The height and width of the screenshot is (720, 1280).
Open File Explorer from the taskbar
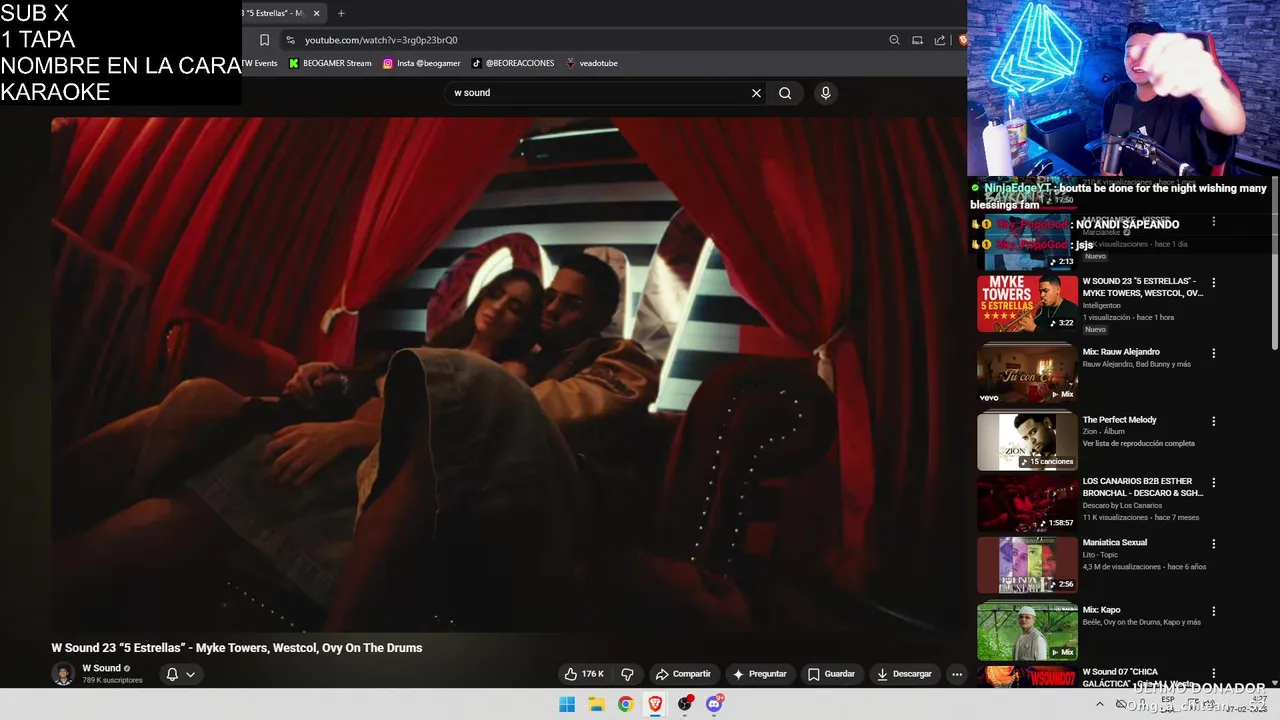pyautogui.click(x=596, y=704)
